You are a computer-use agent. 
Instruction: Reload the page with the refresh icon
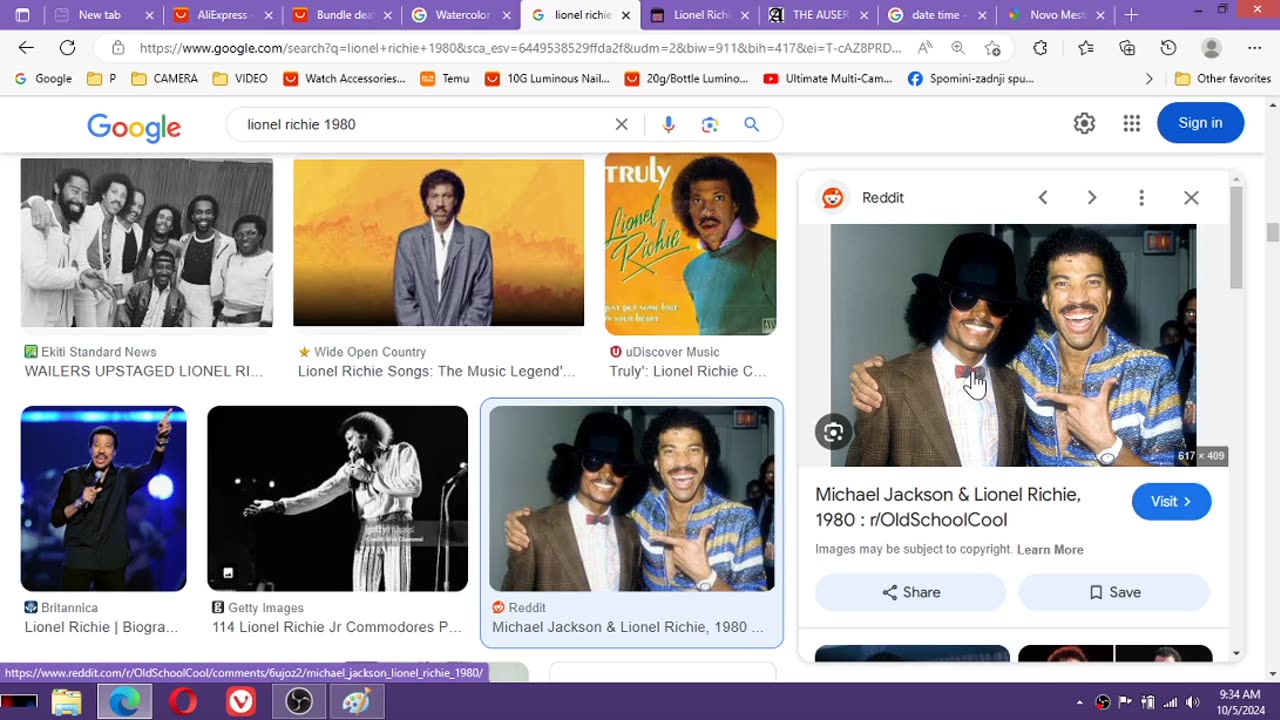(67, 48)
